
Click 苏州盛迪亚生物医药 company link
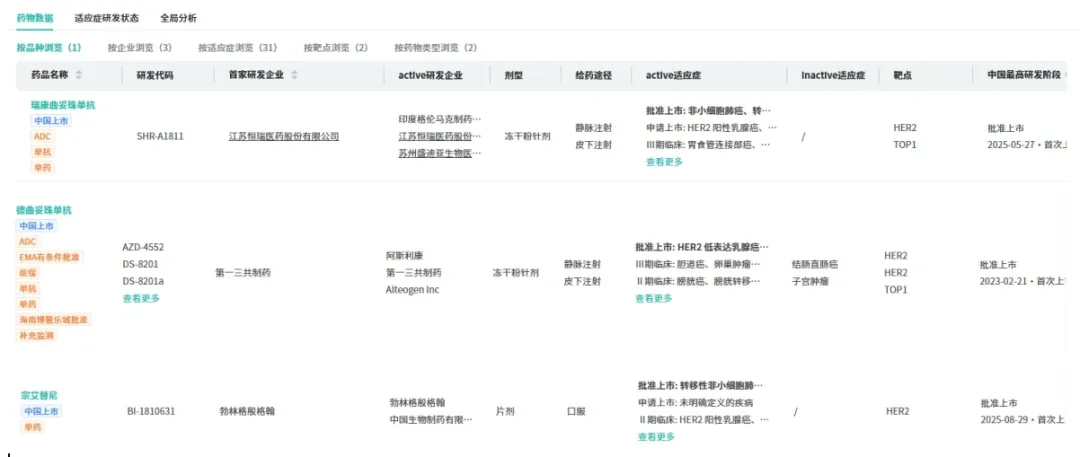pos(439,153)
